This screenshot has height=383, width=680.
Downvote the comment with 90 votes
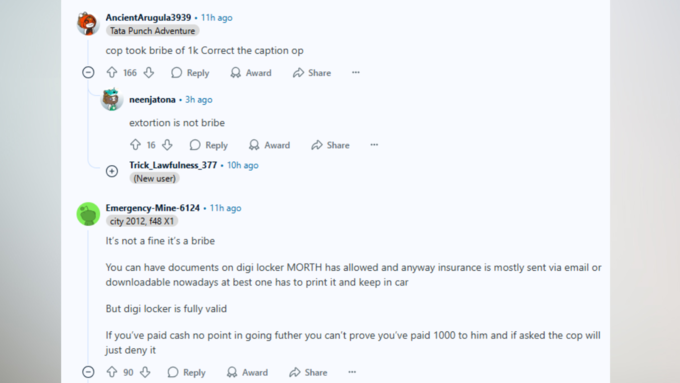click(x=145, y=372)
